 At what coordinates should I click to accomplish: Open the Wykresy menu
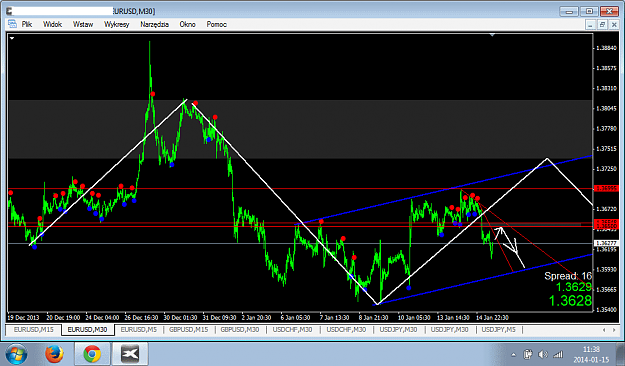116,24
